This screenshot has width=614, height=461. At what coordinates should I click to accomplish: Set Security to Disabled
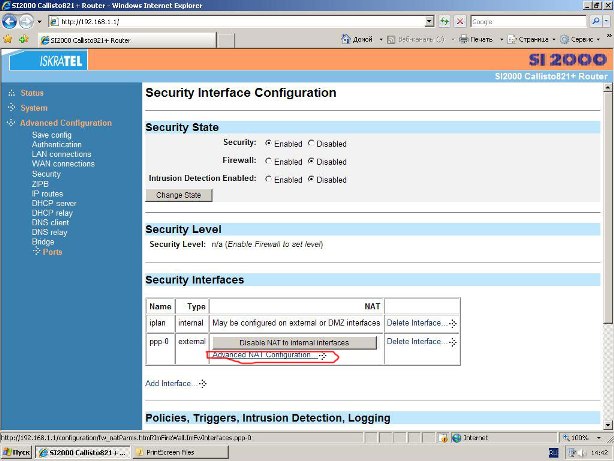311,143
